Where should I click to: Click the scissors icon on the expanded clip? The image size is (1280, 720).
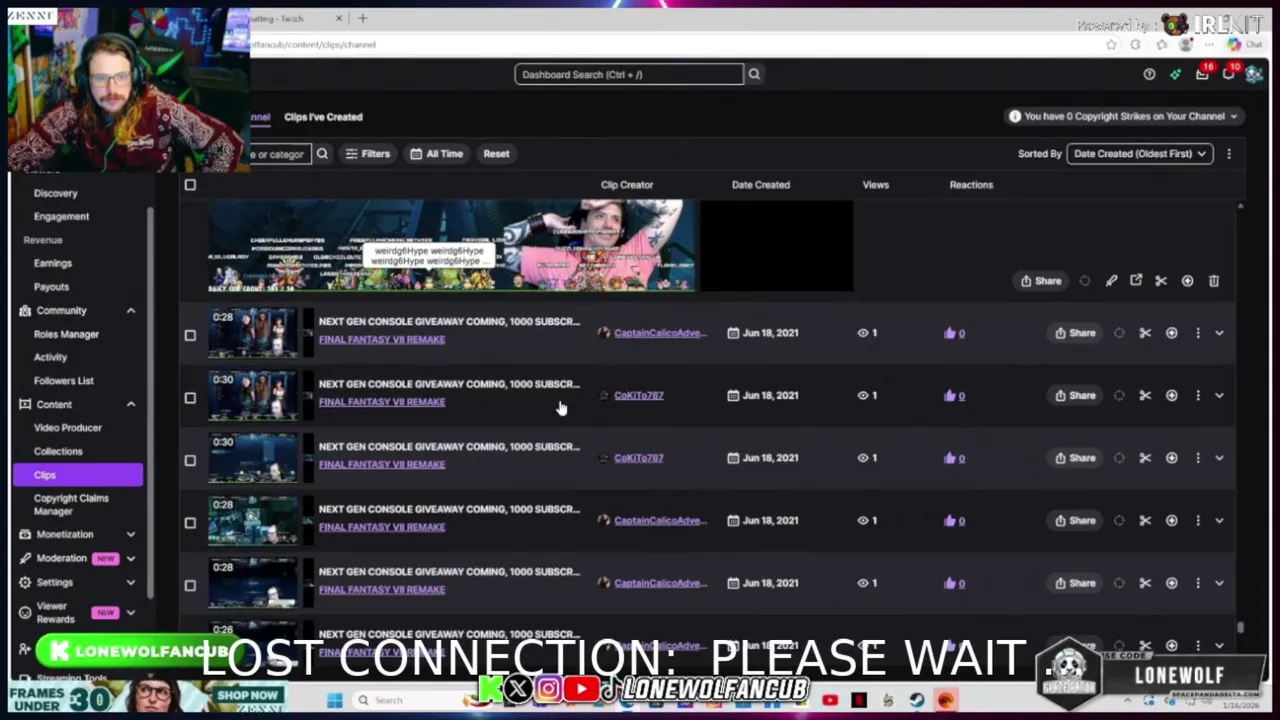click(1161, 281)
